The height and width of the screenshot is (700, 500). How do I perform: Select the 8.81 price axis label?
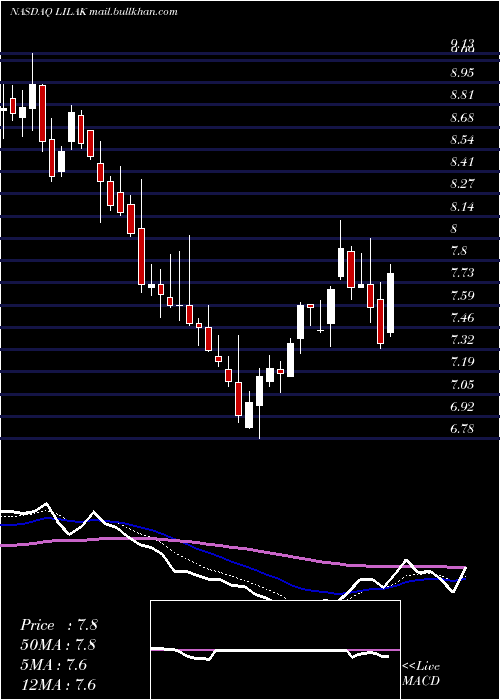(462, 95)
